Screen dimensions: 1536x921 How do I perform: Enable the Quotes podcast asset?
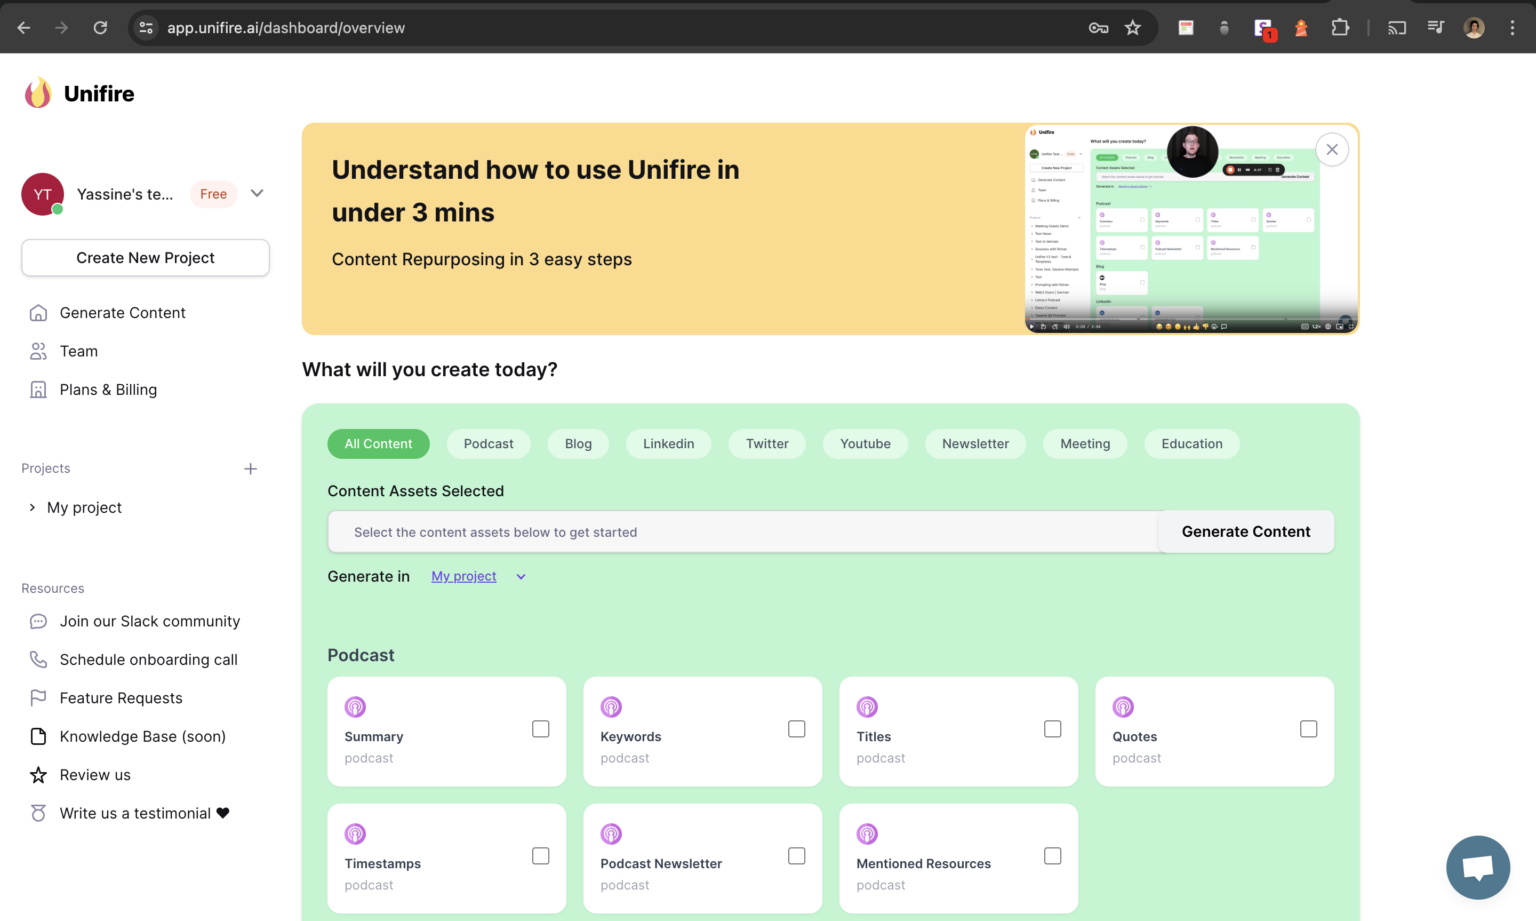tap(1308, 729)
